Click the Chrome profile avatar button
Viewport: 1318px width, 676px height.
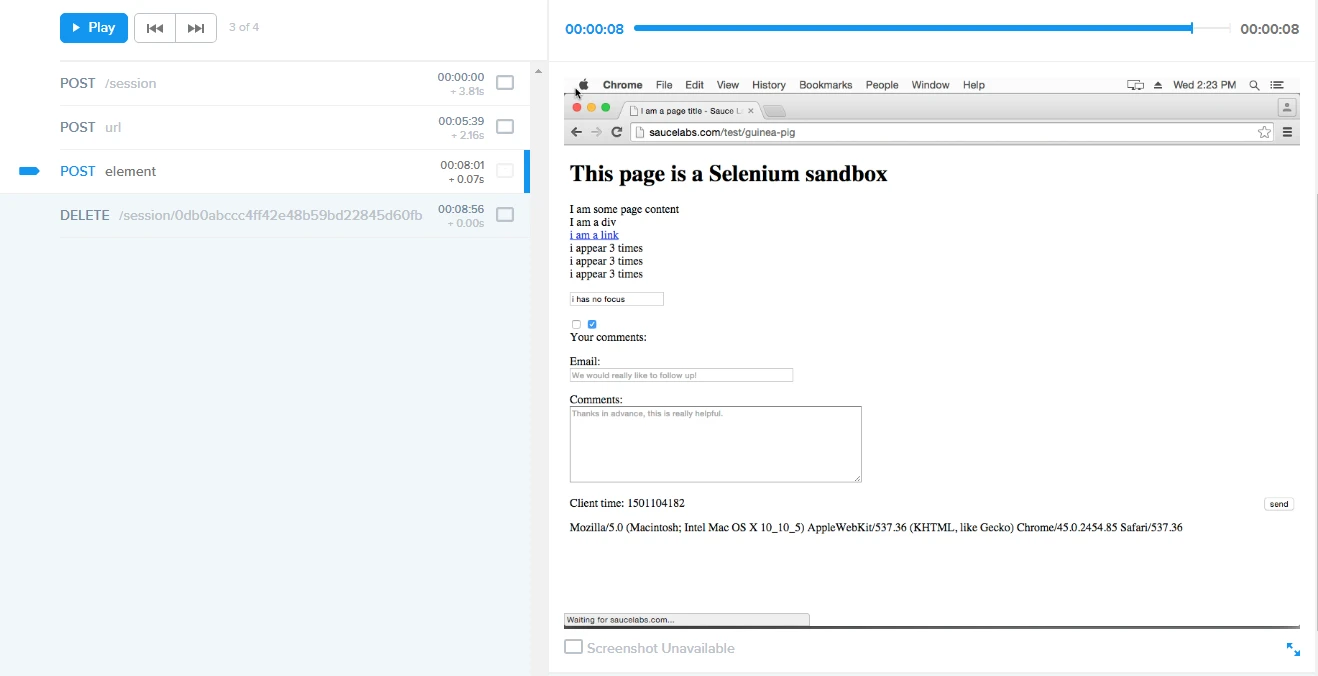1287,107
